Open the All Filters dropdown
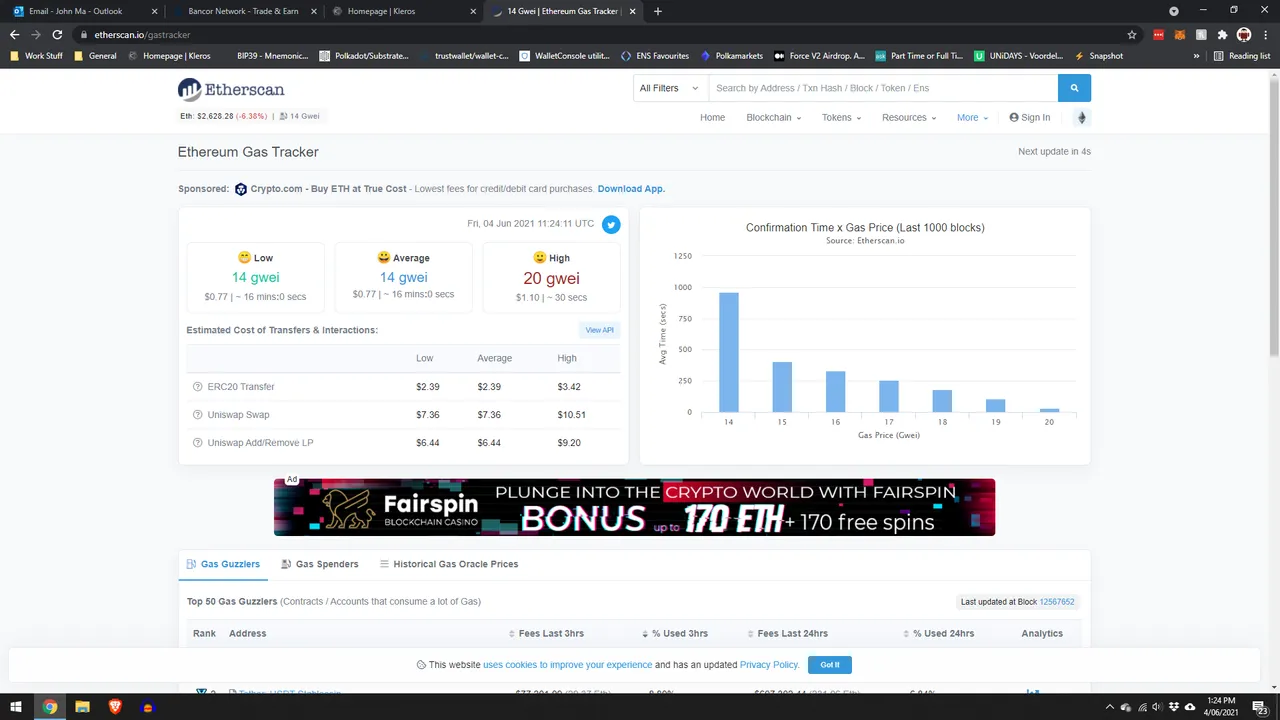This screenshot has width=1280, height=720. coord(670,88)
